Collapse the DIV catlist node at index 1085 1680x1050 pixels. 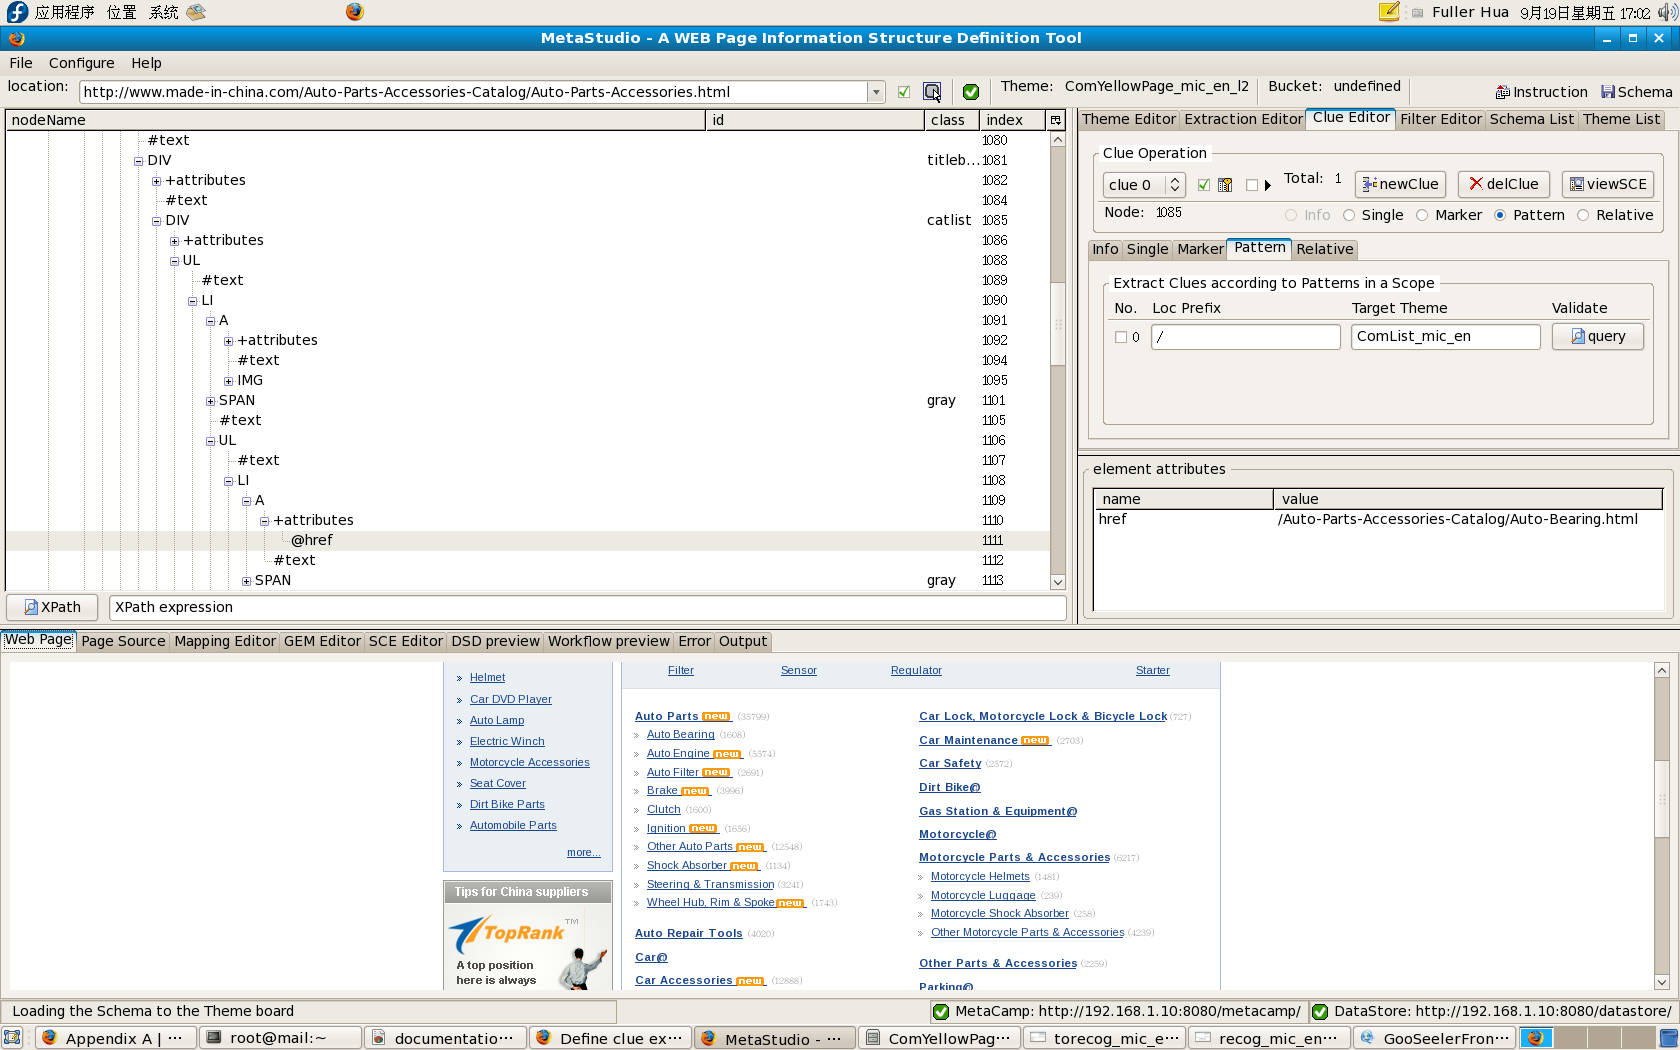coord(156,221)
